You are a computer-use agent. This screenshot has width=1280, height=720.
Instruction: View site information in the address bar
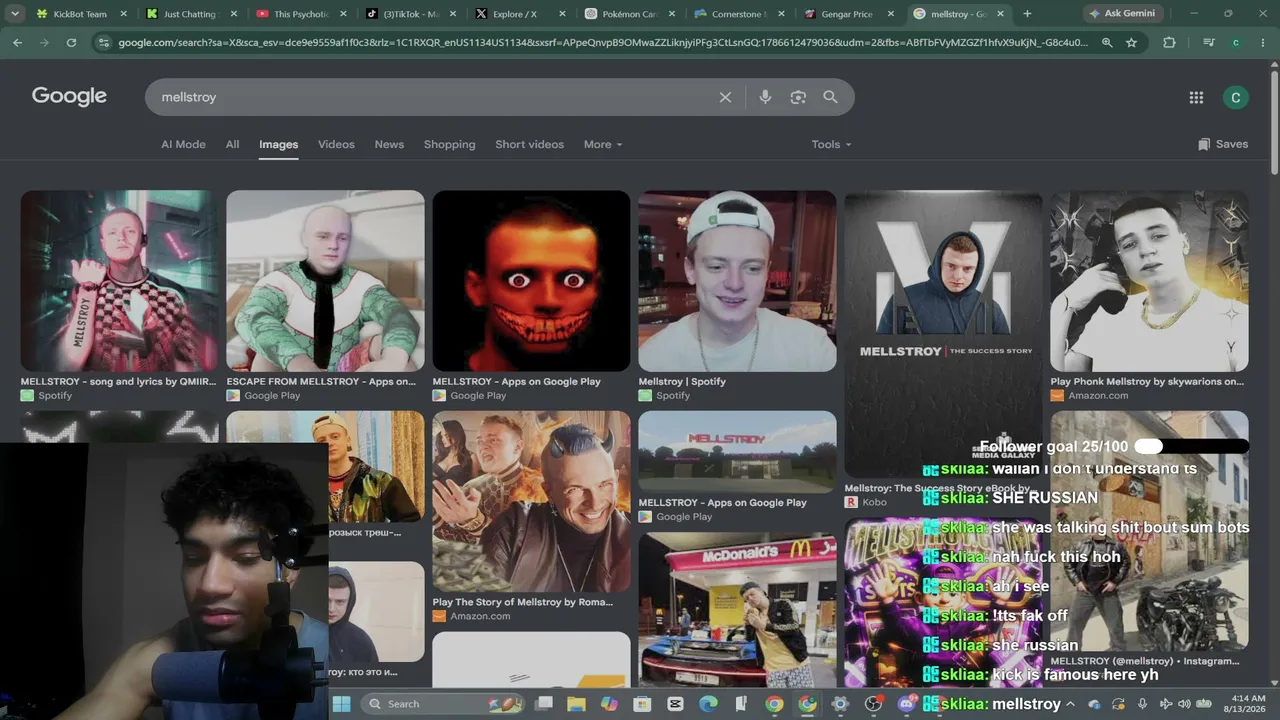pos(102,43)
